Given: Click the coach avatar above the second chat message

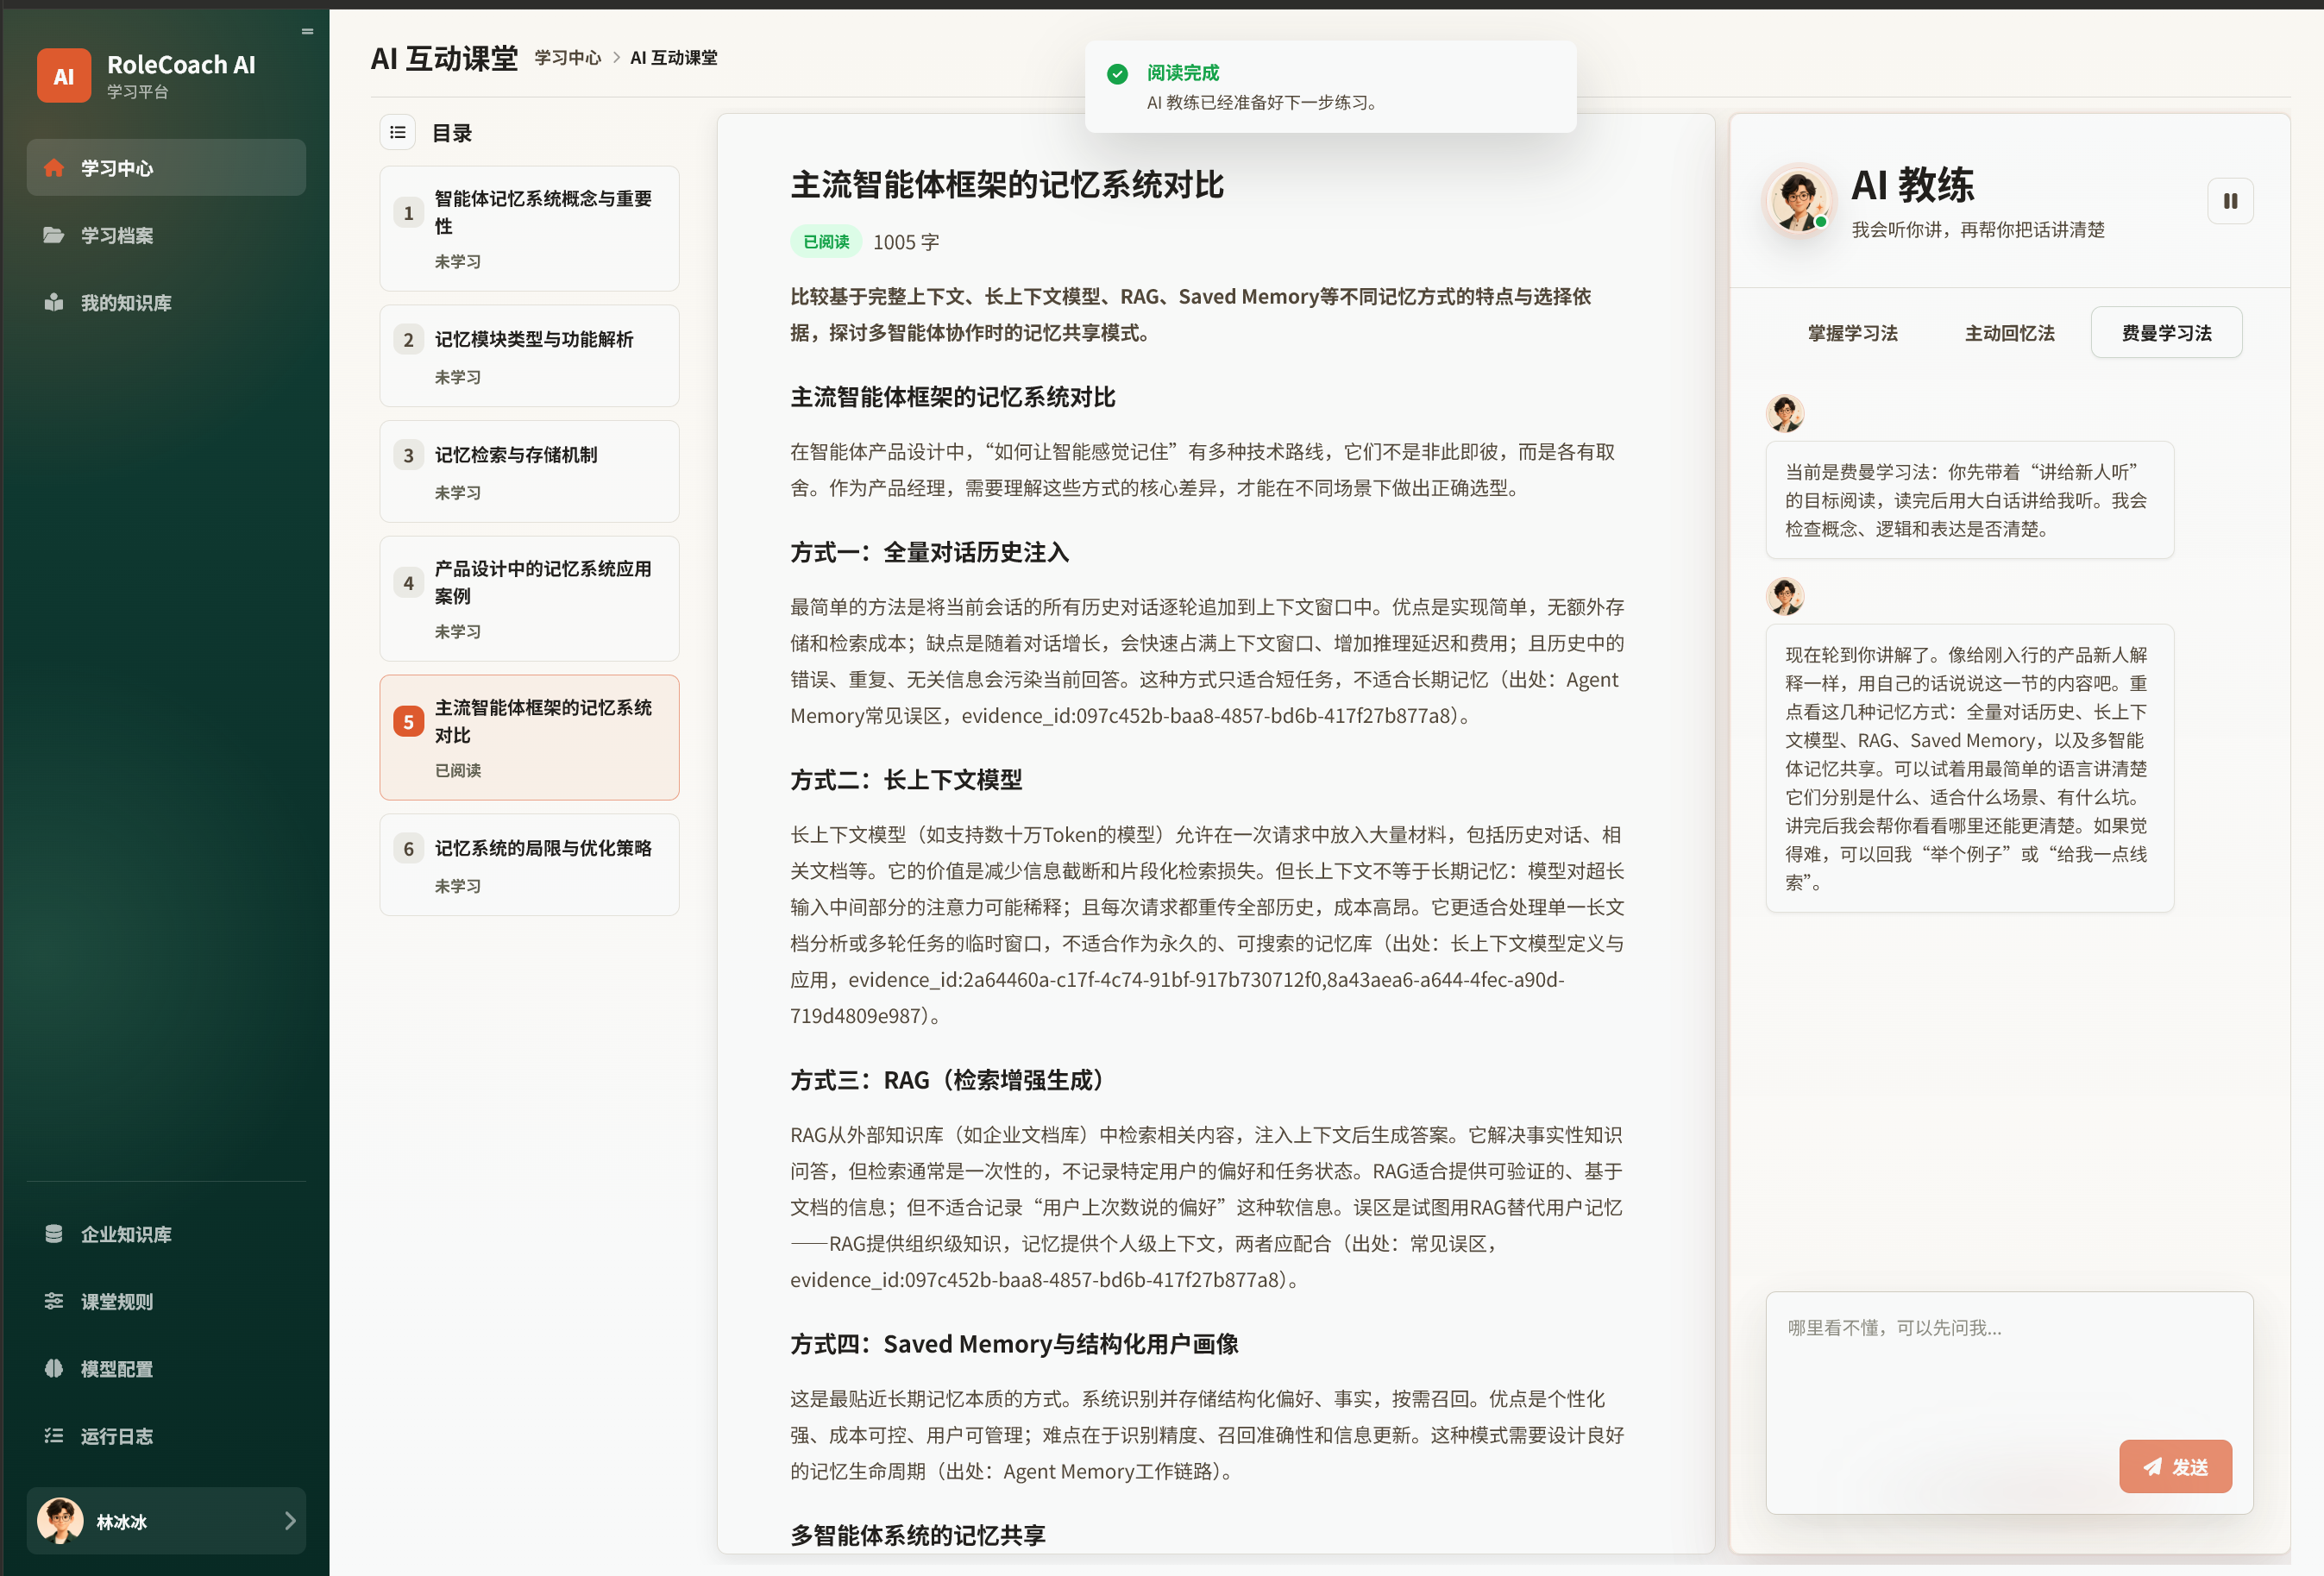Looking at the screenshot, I should coord(1784,595).
